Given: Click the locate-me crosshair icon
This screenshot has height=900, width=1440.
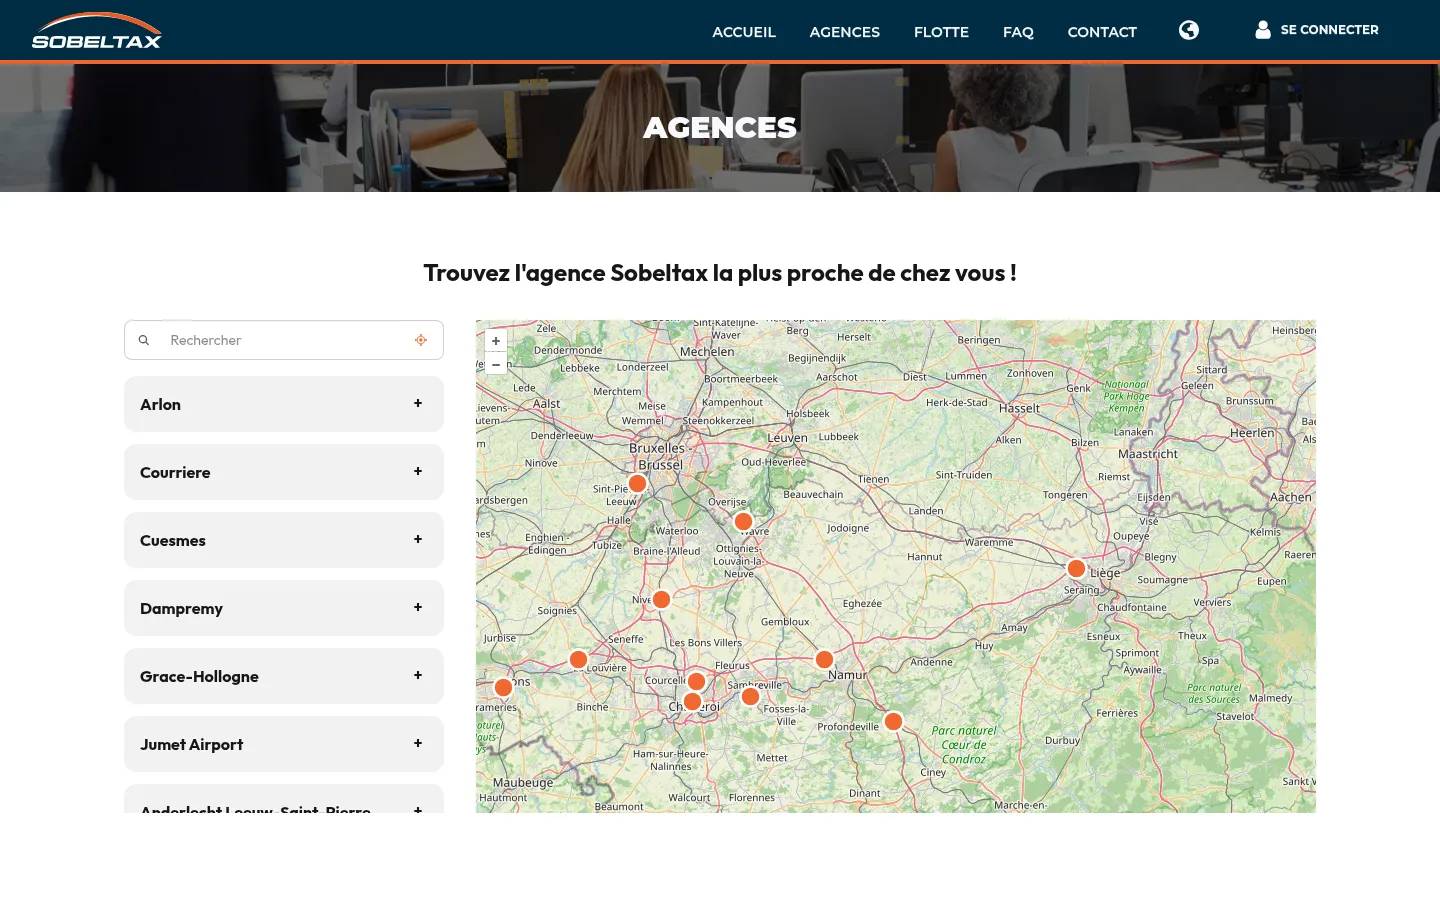Looking at the screenshot, I should (x=421, y=340).
